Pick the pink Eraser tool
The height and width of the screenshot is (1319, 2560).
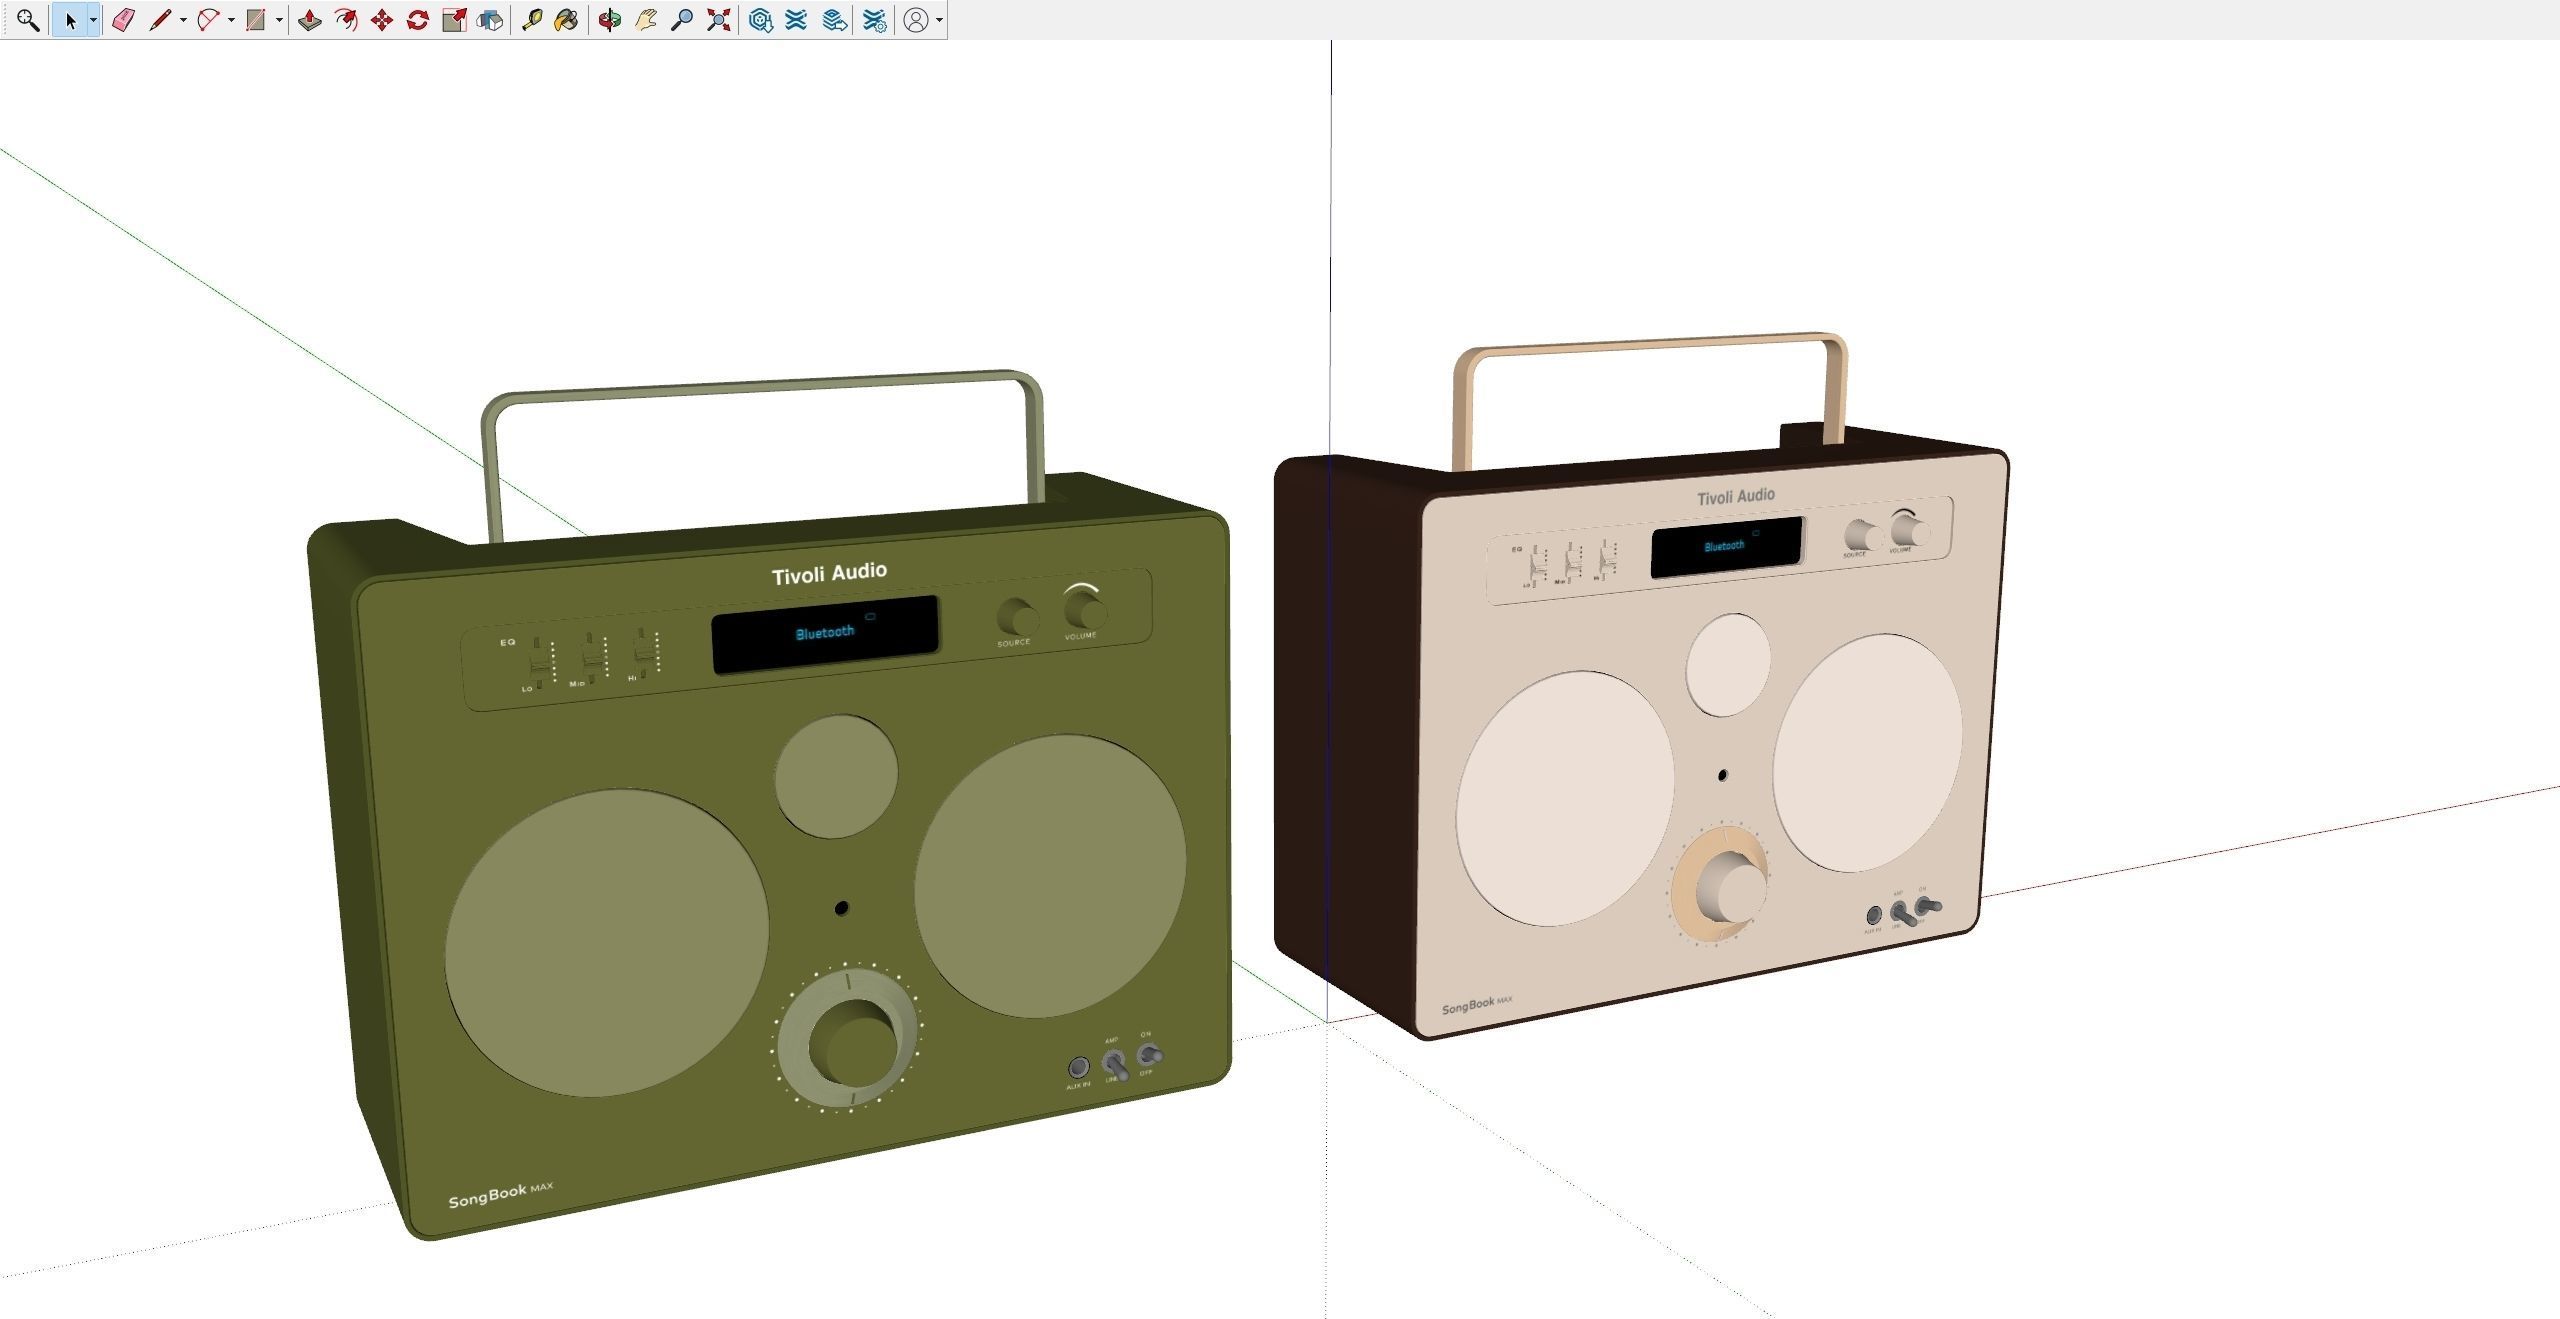[123, 19]
